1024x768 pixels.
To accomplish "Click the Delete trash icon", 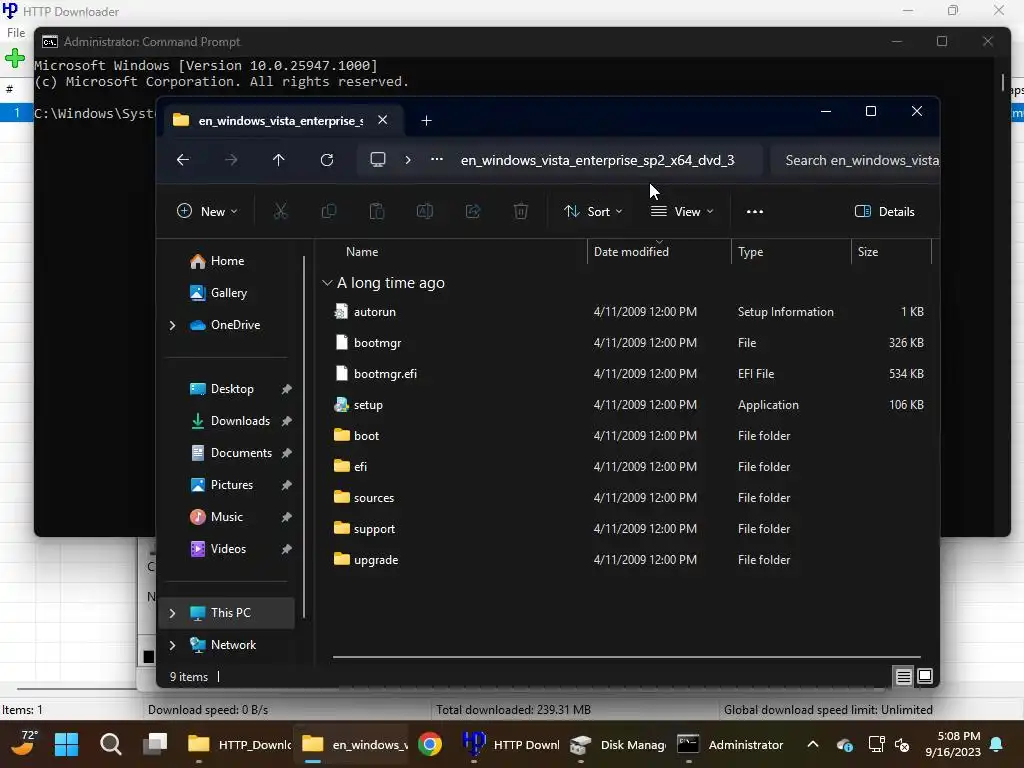I will [x=520, y=212].
